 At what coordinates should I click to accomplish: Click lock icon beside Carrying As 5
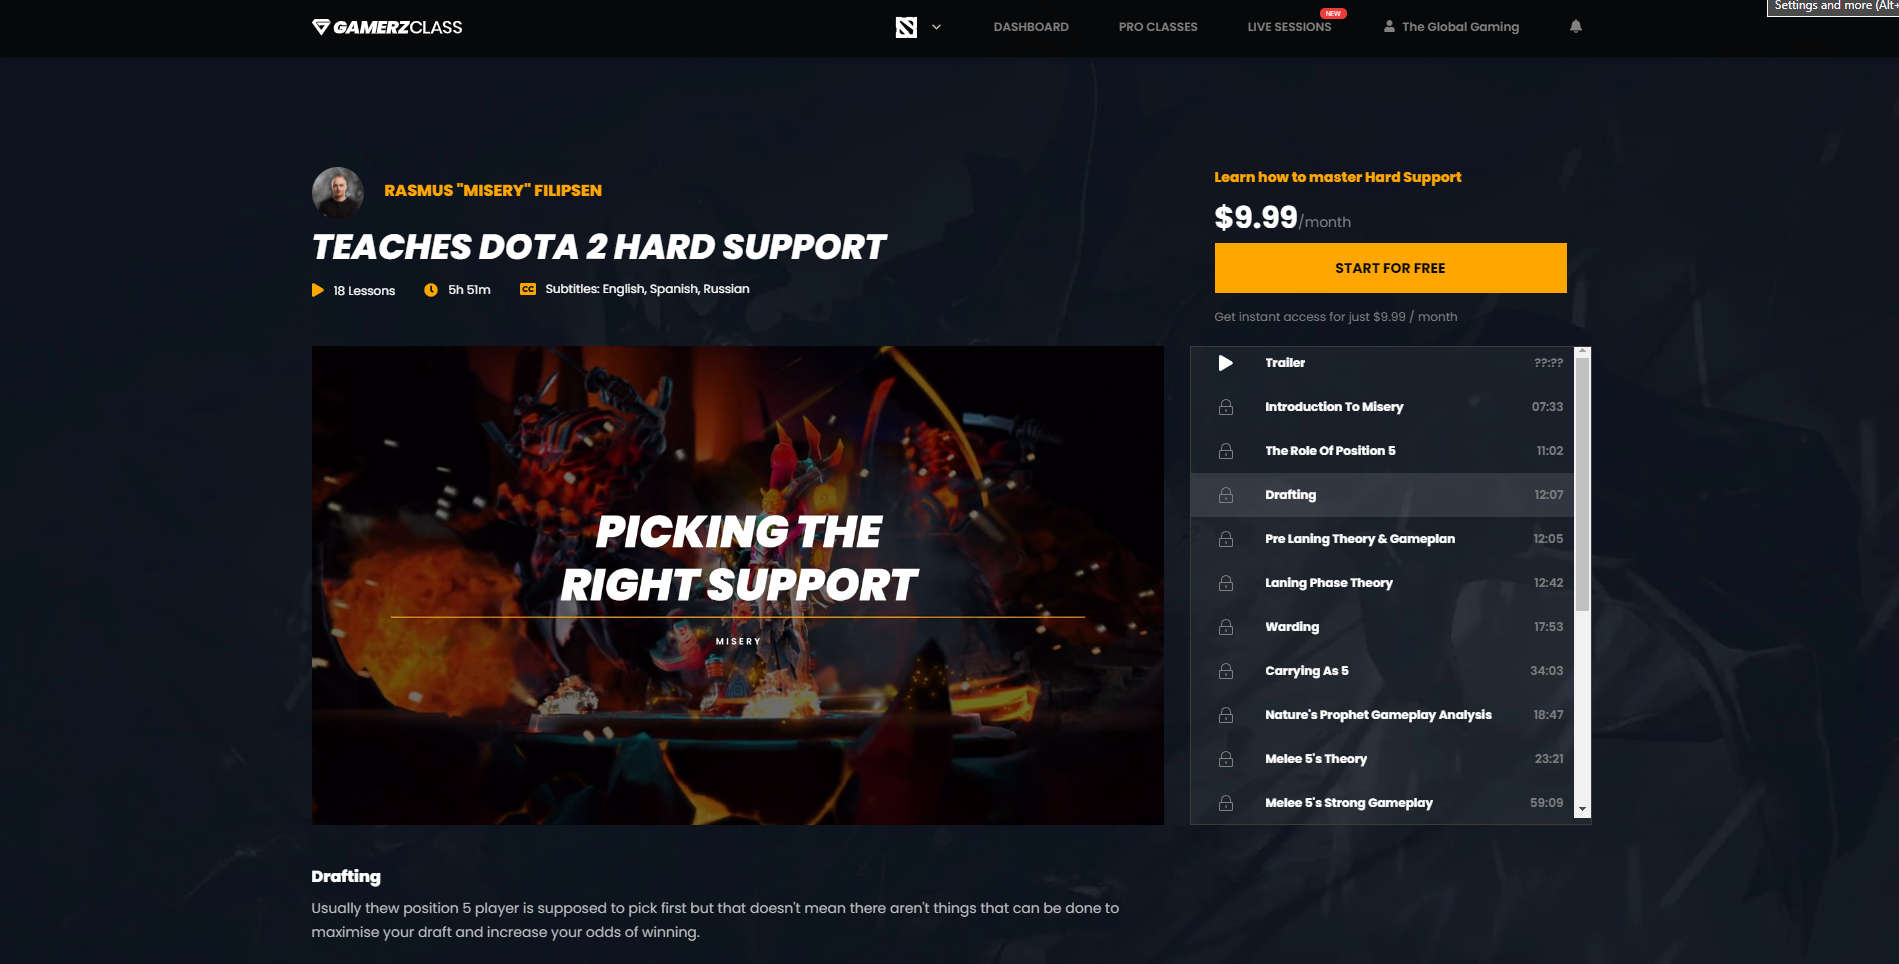(x=1226, y=671)
